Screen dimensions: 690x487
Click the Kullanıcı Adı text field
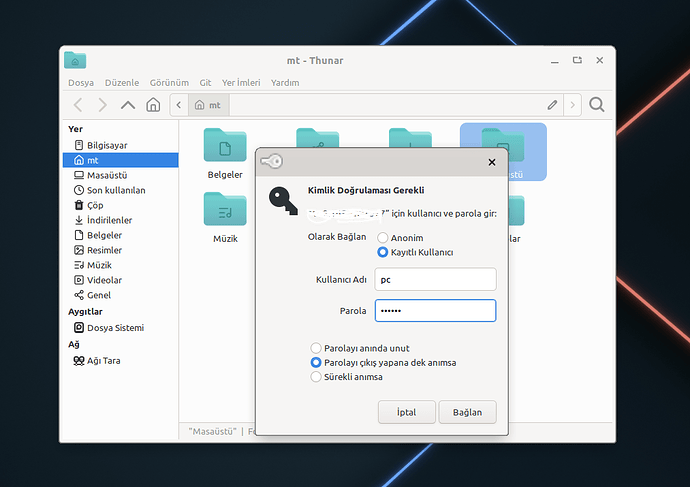pos(435,280)
